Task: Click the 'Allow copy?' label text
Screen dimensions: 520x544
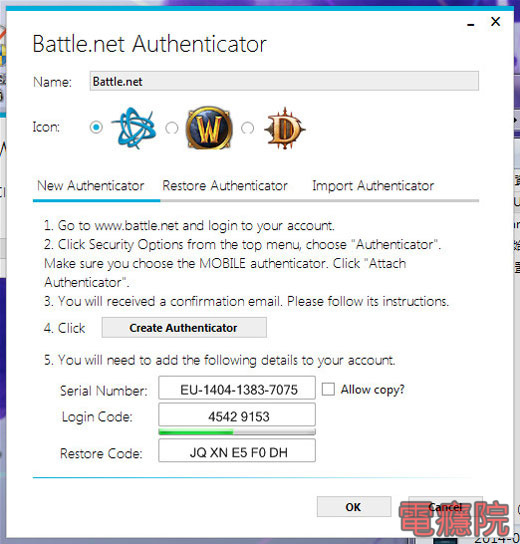Action: coord(373,390)
